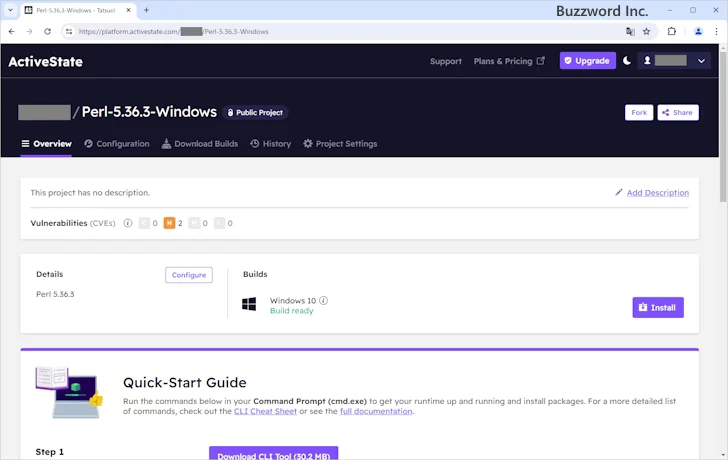This screenshot has height=460, width=728.
Task: Go to Project Settings tab
Action: [340, 144]
